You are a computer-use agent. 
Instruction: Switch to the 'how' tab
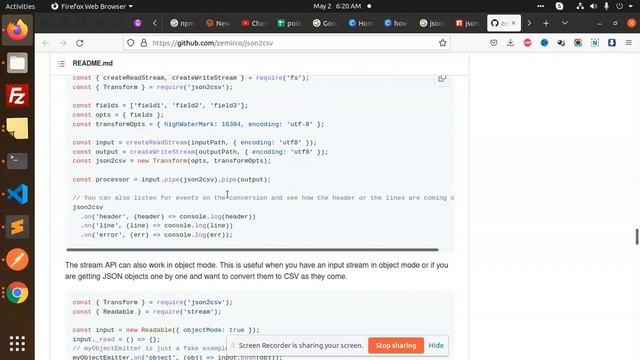[x=396, y=23]
